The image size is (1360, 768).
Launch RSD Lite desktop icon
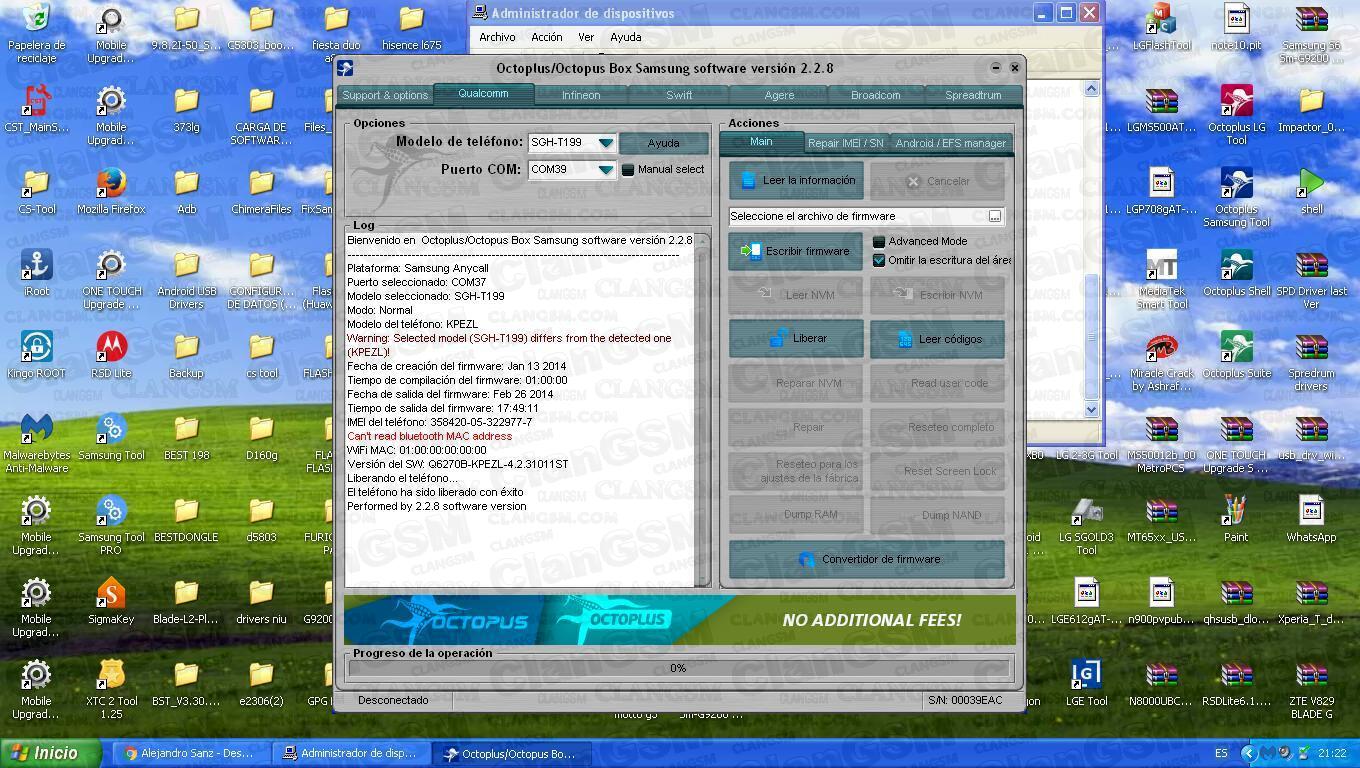point(111,355)
